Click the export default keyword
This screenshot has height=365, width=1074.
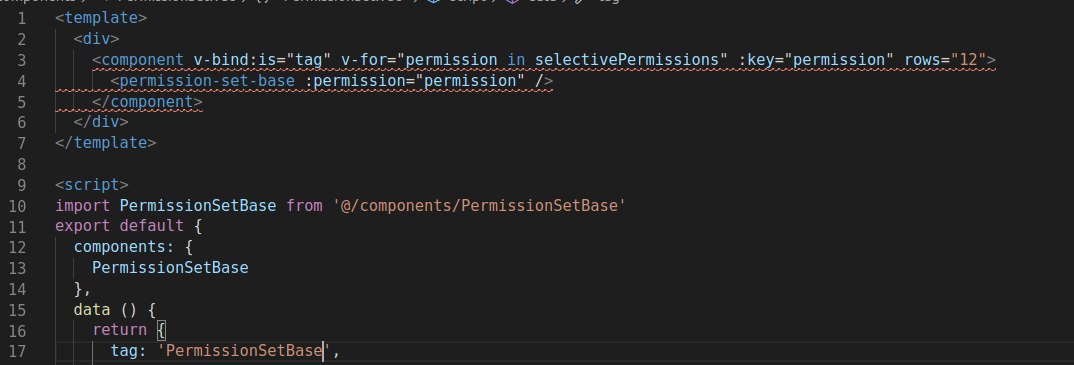point(119,226)
